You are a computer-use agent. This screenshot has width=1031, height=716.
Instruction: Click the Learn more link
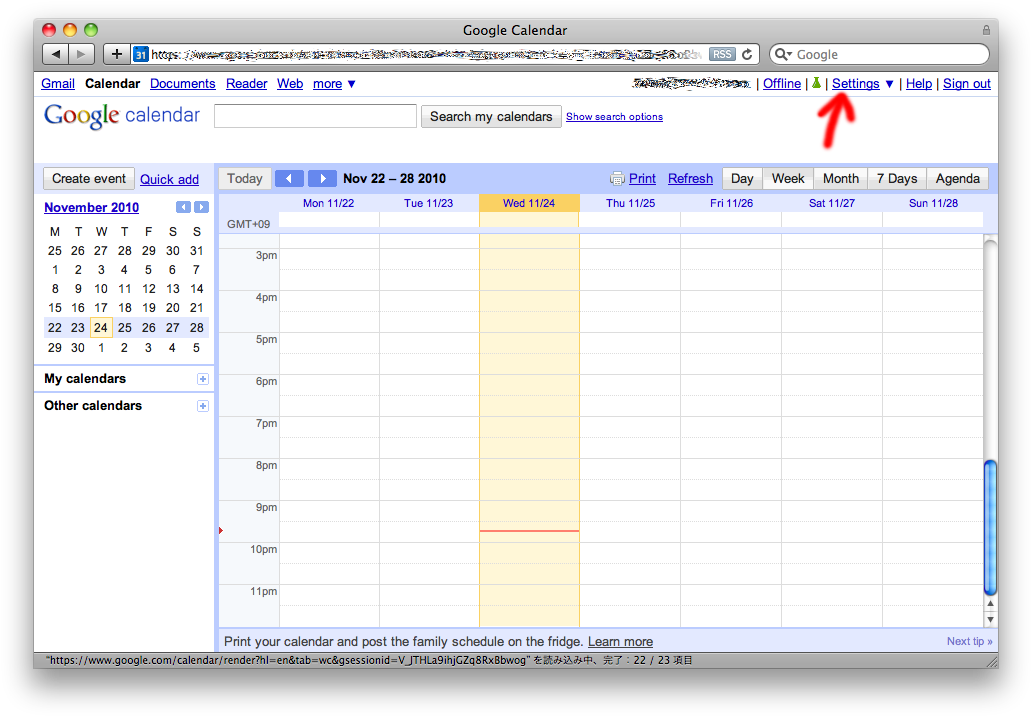[620, 641]
